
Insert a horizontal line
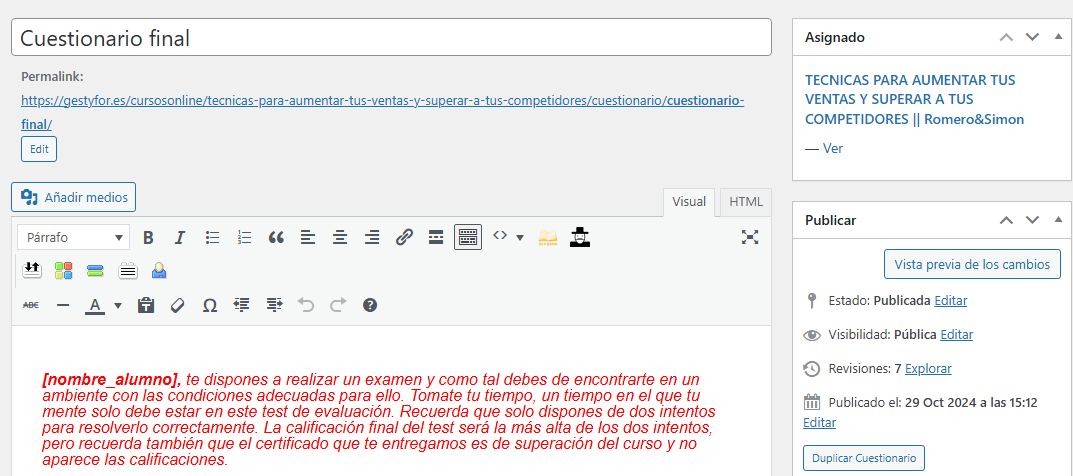pos(63,305)
